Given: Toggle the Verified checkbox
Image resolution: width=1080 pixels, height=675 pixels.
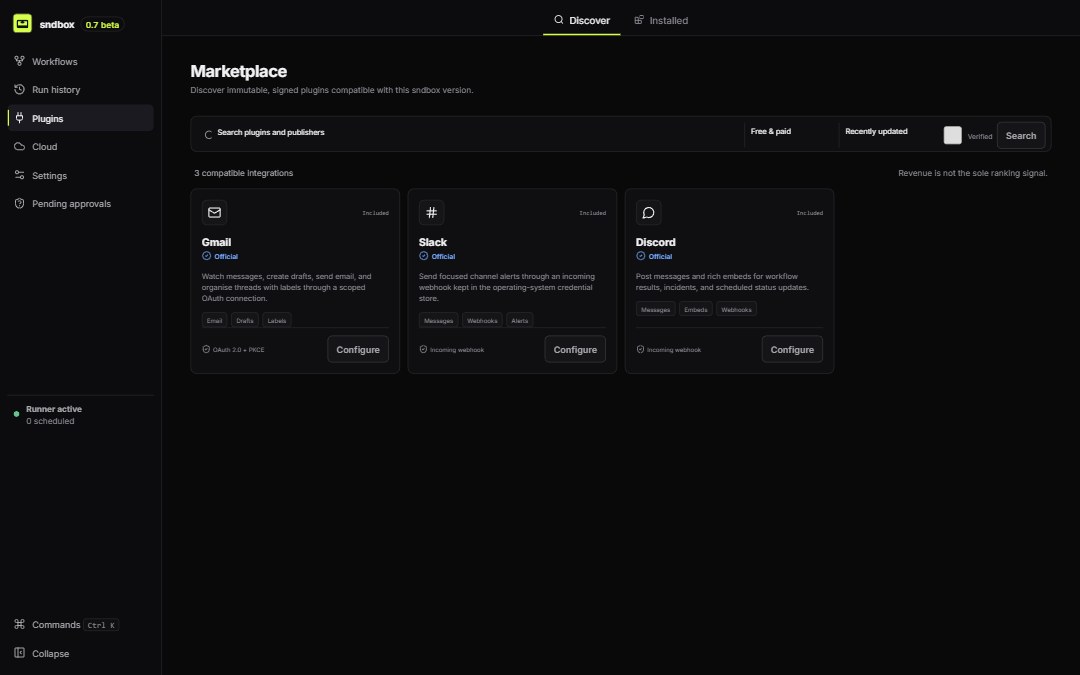Looking at the screenshot, I should pyautogui.click(x=953, y=135).
